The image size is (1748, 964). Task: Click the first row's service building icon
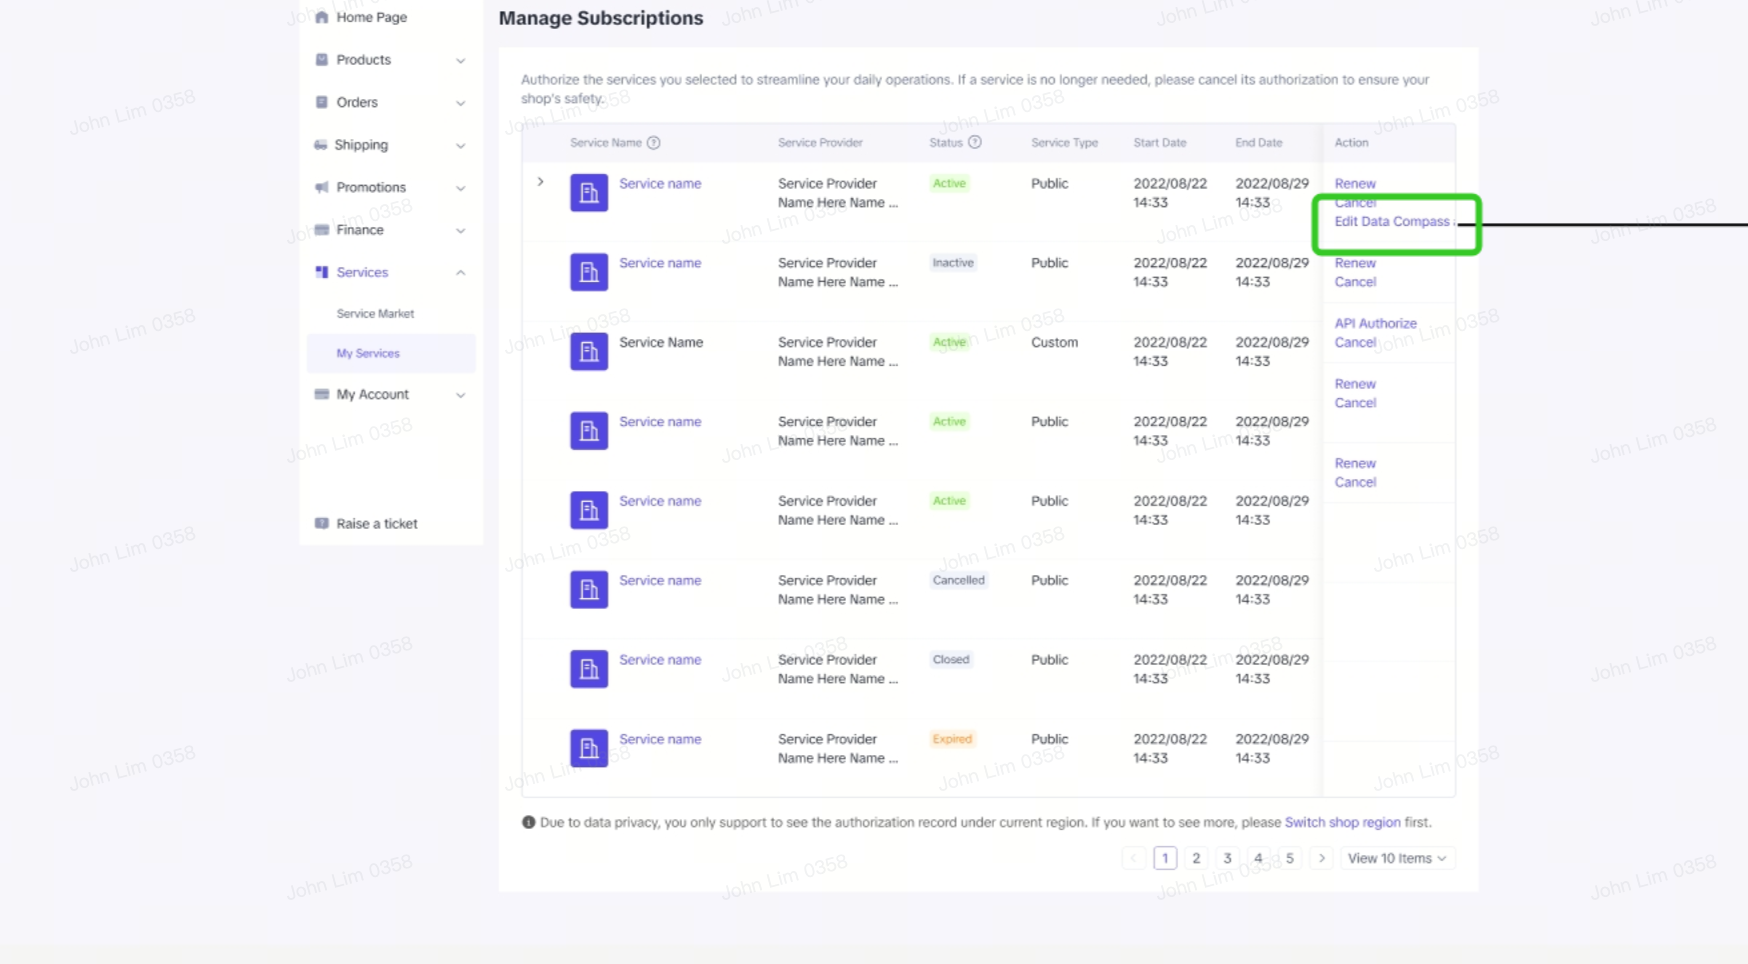588,192
